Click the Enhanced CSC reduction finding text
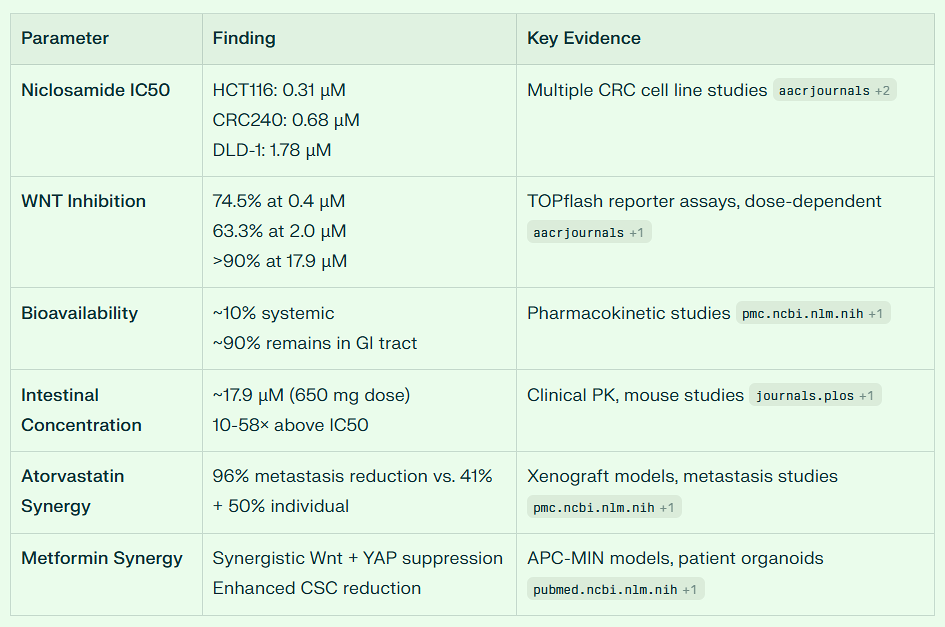Screen dimensions: 945x627 click(316, 588)
